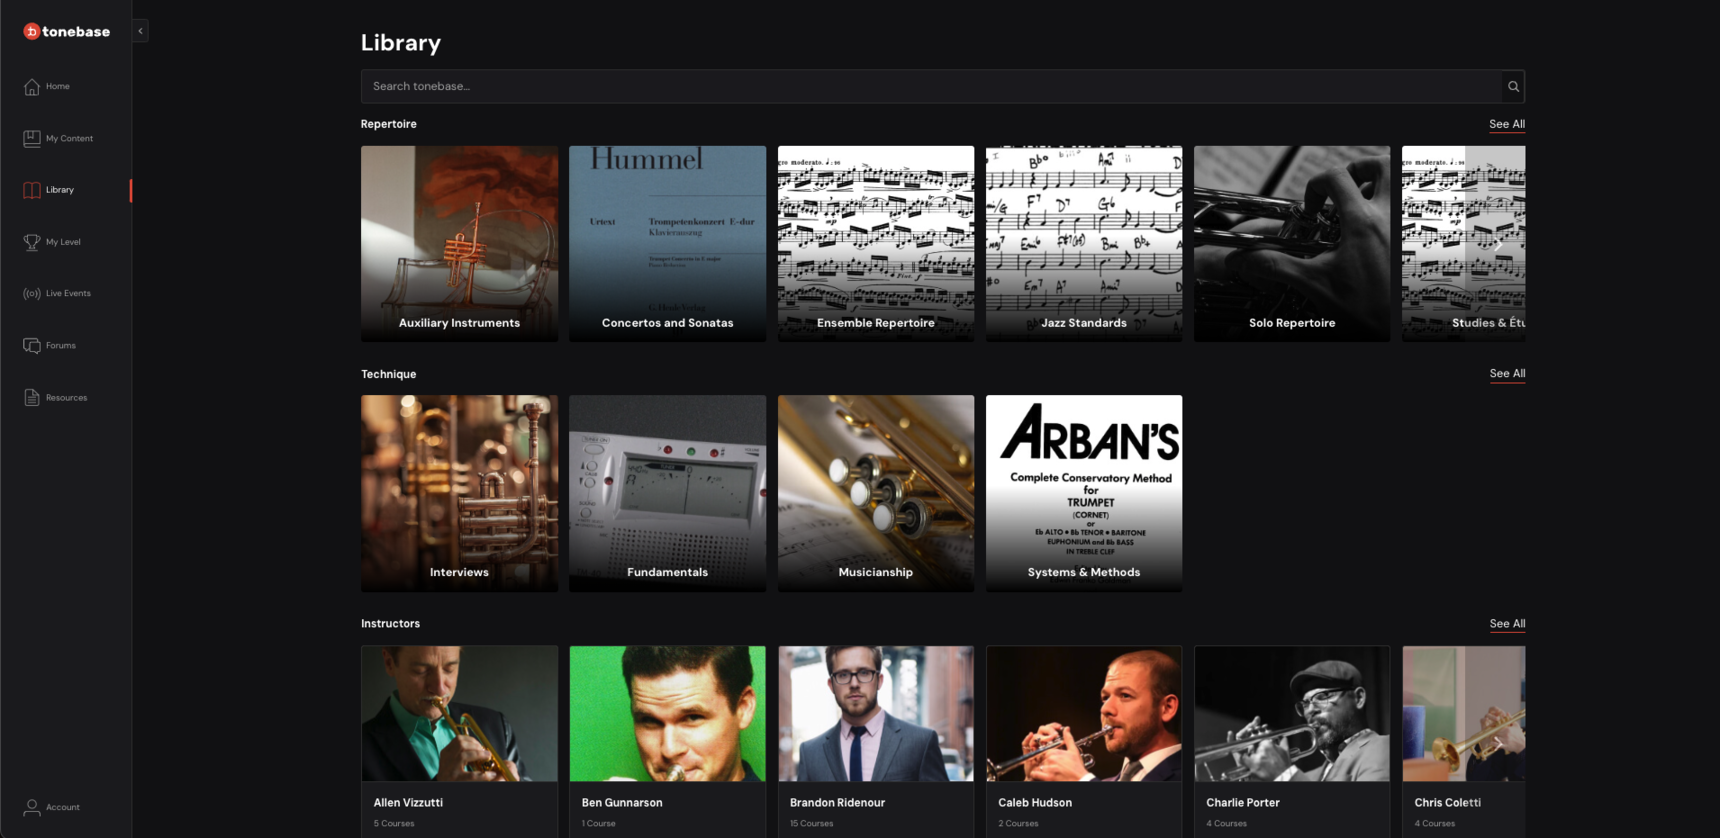Open My Level trophy icon
The width and height of the screenshot is (1720, 838).
pos(32,242)
